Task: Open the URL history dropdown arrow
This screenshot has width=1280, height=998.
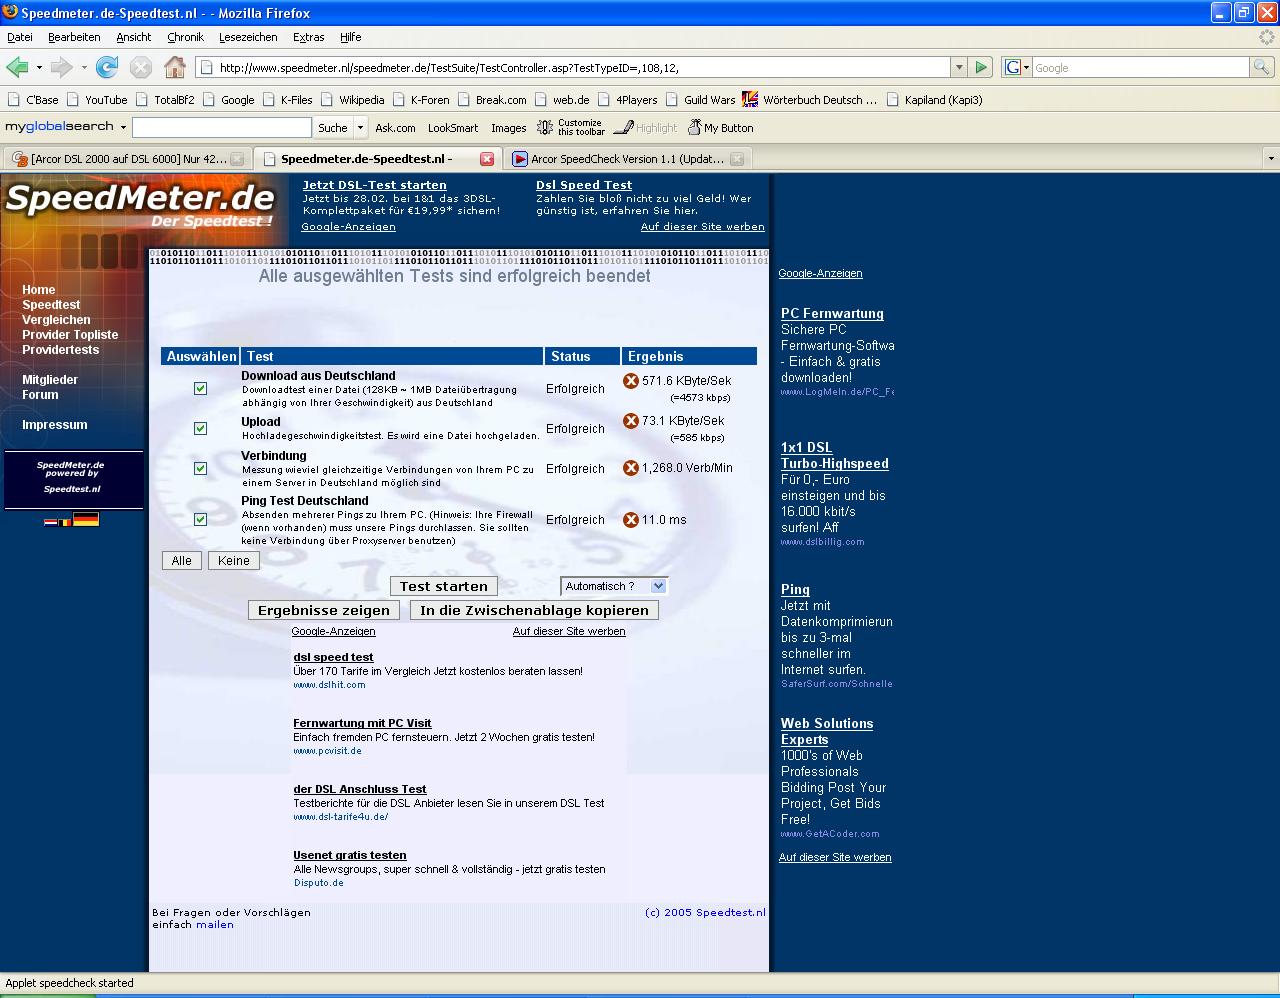Action: [959, 67]
